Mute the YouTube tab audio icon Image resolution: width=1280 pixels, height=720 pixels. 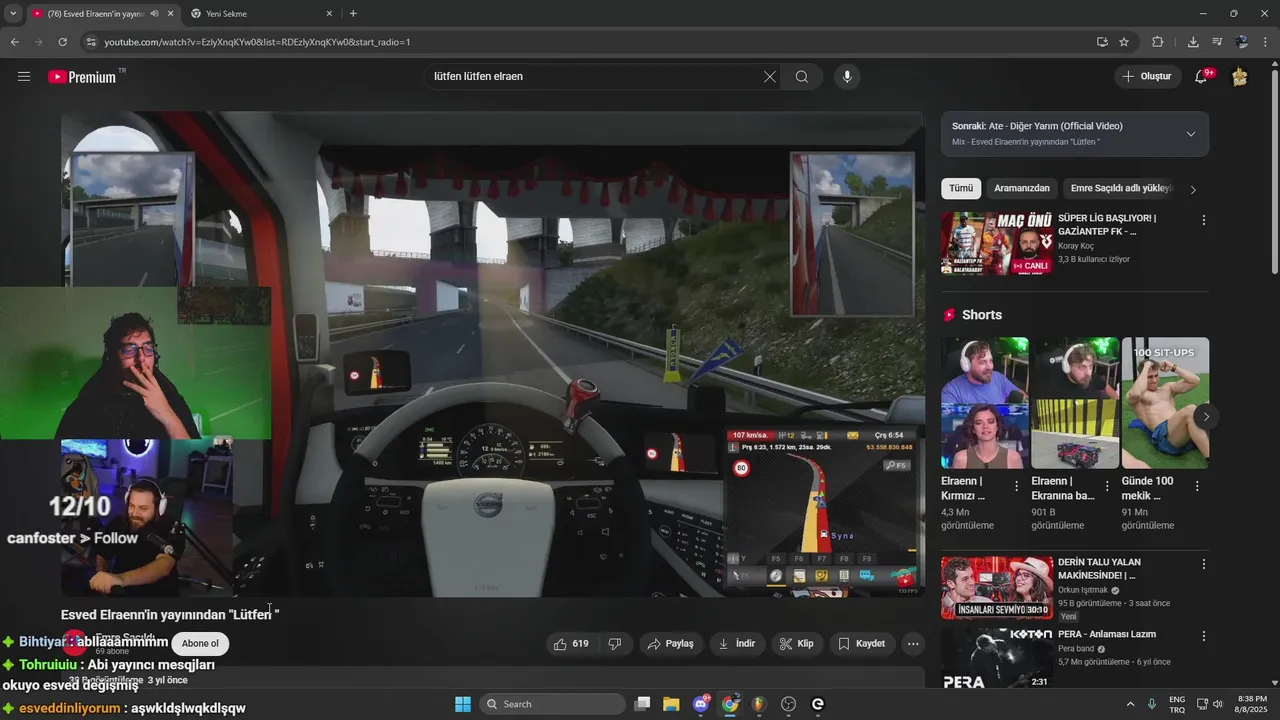coord(154,14)
